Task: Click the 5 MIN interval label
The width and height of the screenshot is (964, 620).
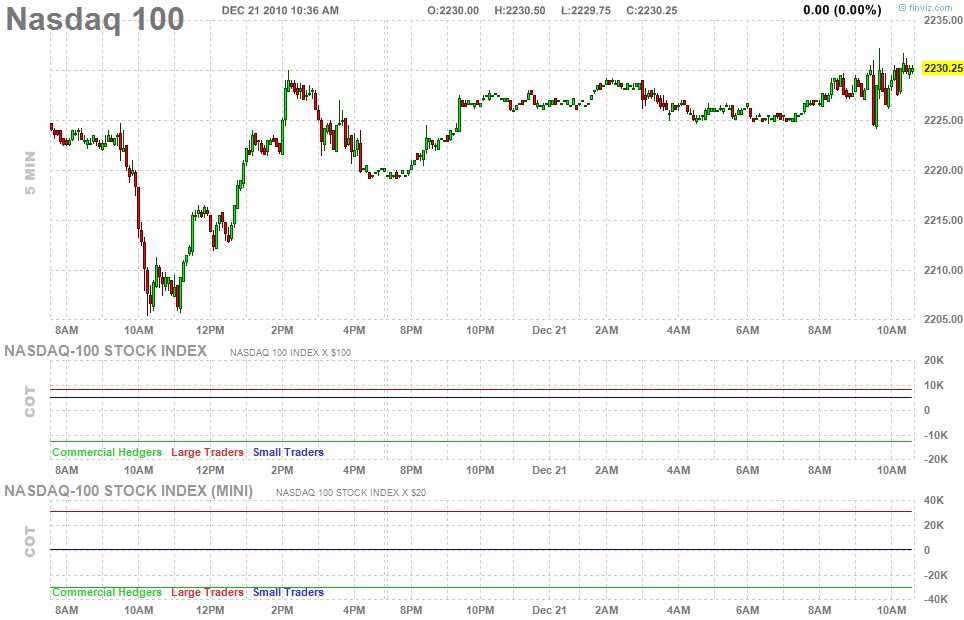Action: click(30, 173)
